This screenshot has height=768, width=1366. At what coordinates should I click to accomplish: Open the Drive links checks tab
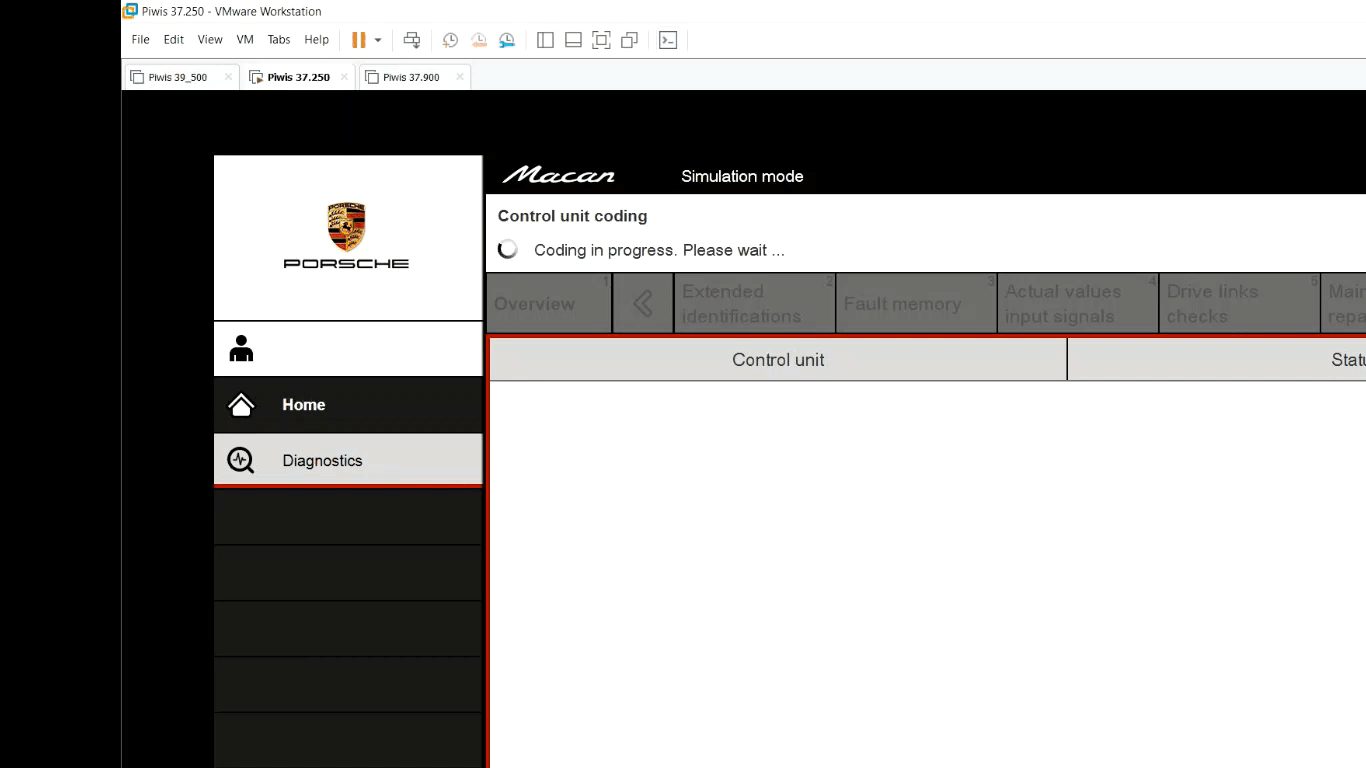(x=1240, y=303)
